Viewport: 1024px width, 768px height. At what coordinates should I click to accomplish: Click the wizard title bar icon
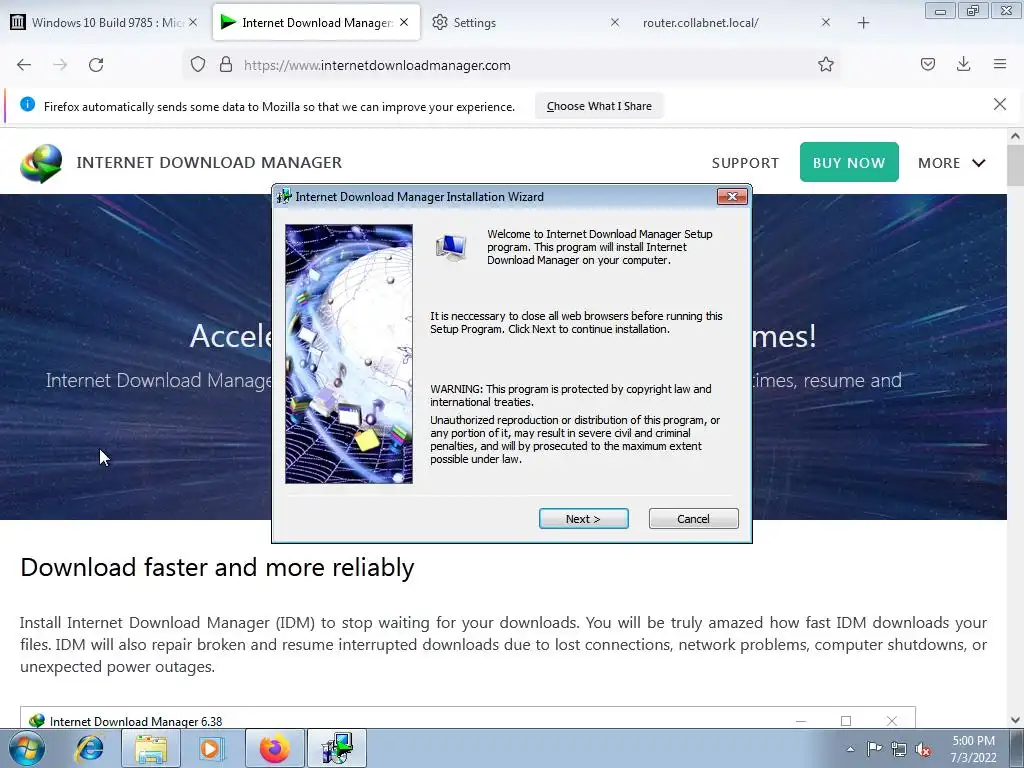pos(284,197)
